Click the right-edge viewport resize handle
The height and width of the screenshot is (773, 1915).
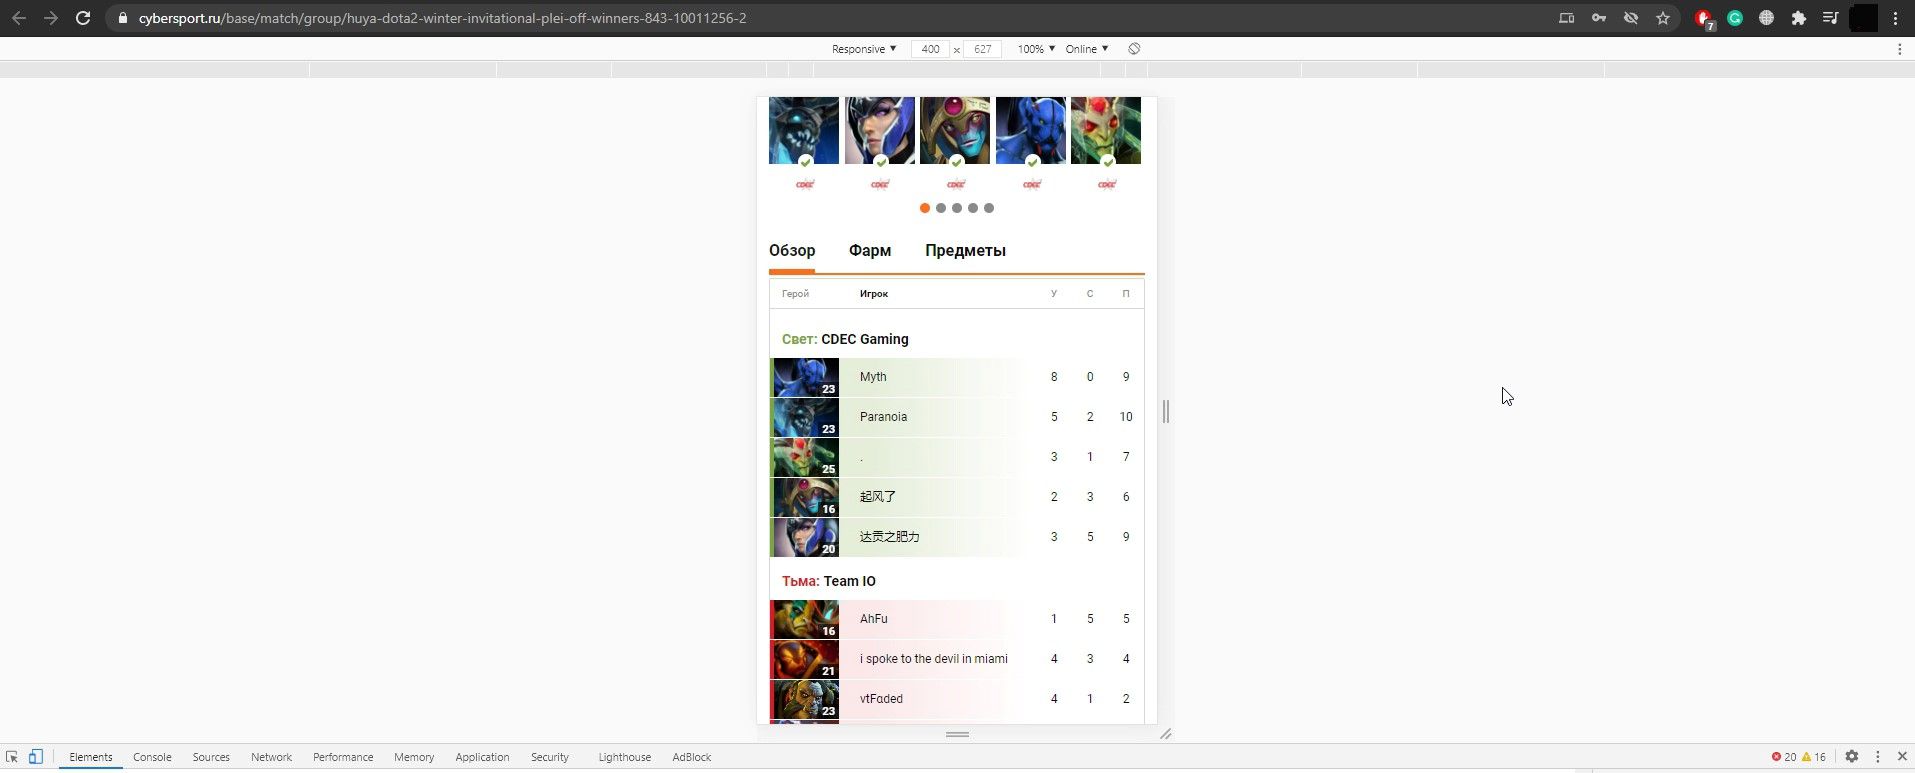(x=1165, y=411)
